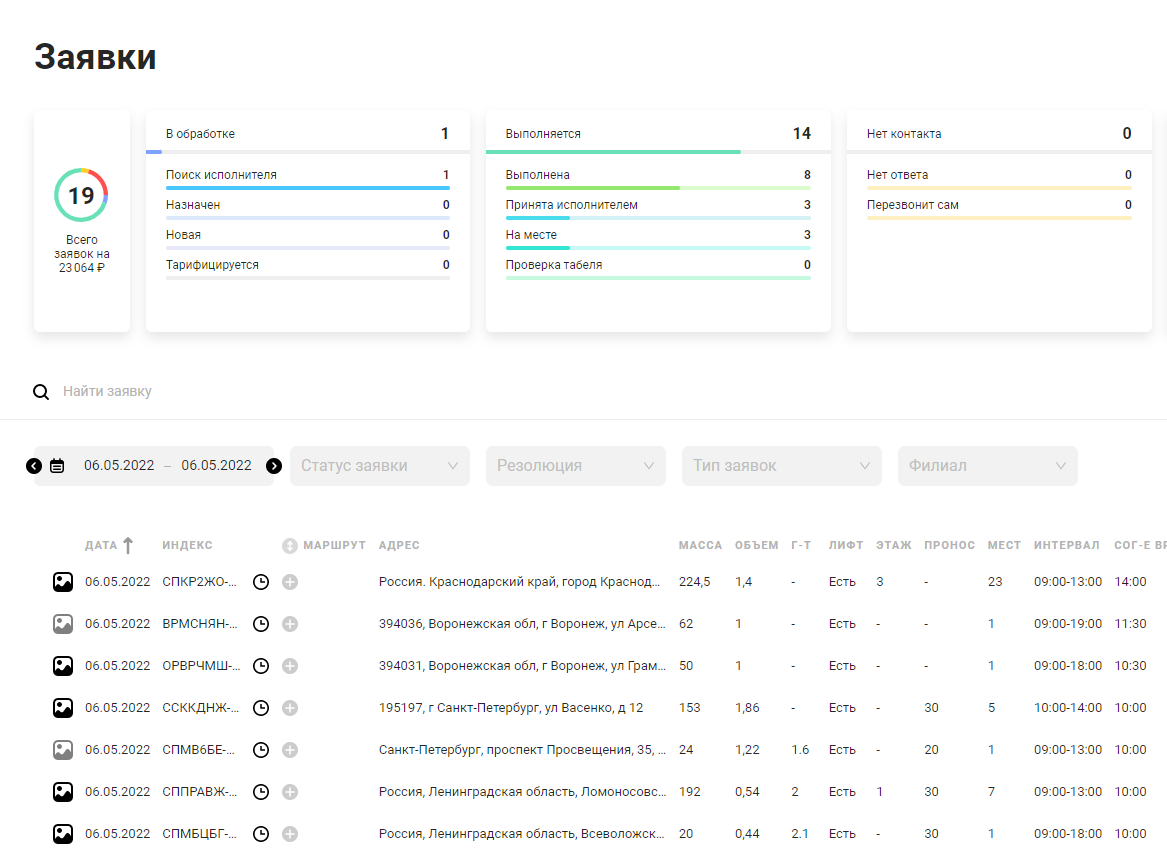Select Новая status row
The height and width of the screenshot is (859, 1167).
coord(307,237)
